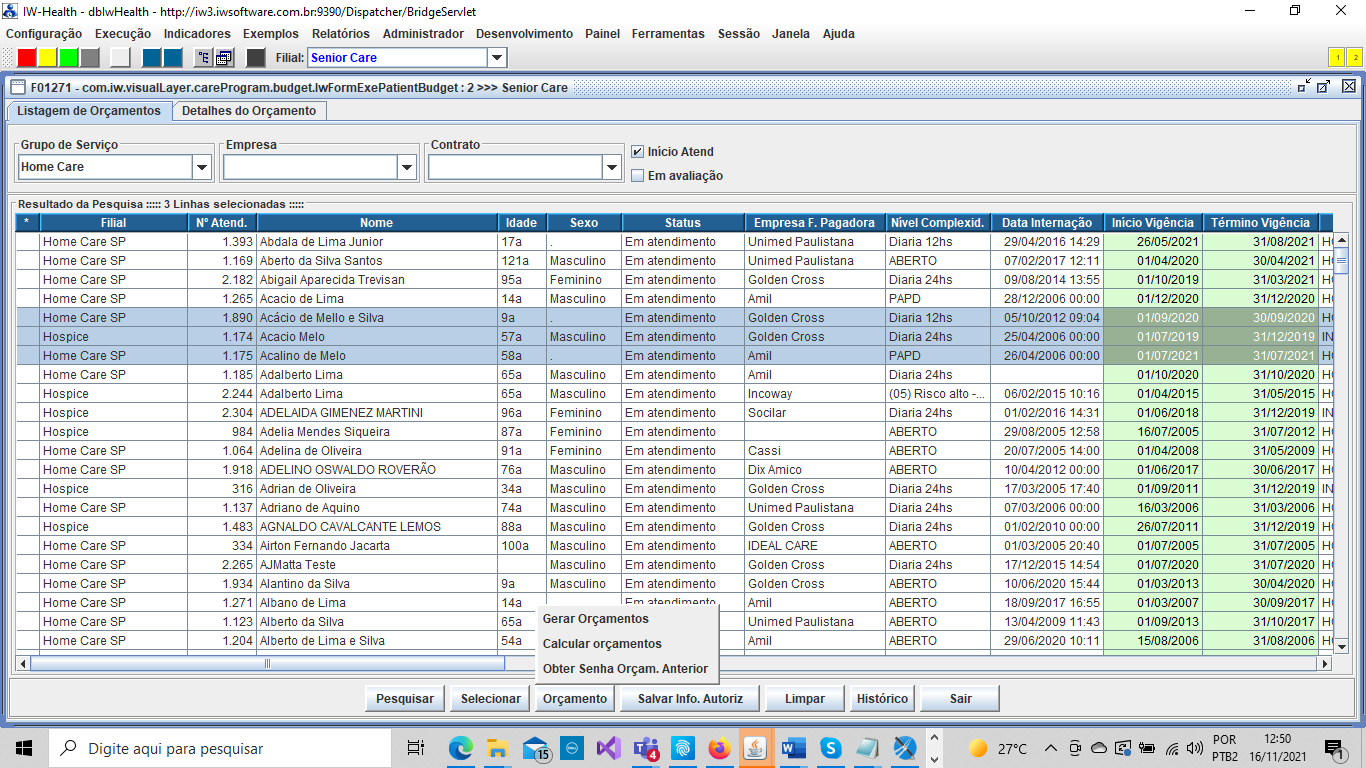Click the cascade windows toolbar icon
This screenshot has height=768, width=1366.
[x=225, y=57]
